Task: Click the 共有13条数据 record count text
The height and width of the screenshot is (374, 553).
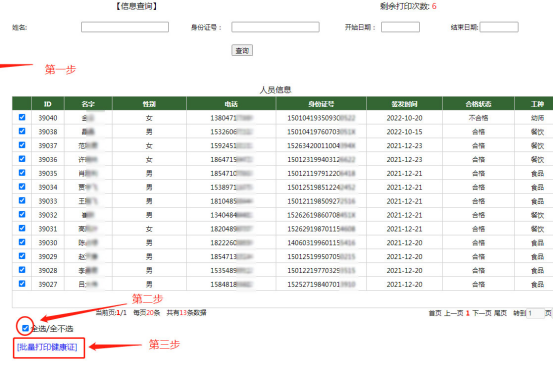Action: tap(186, 313)
